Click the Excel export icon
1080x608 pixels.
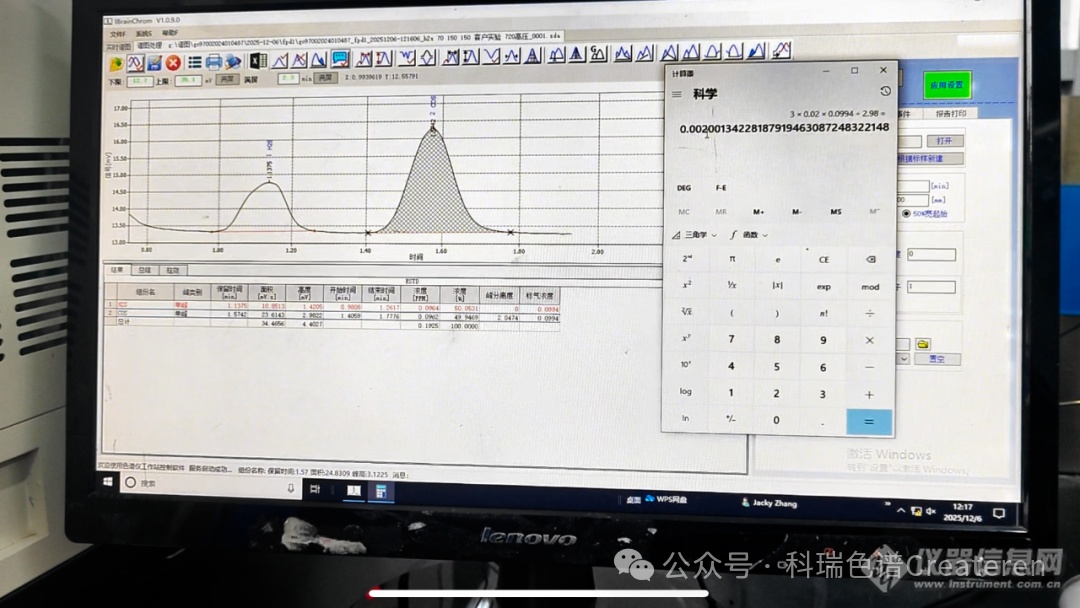pyautogui.click(x=257, y=61)
